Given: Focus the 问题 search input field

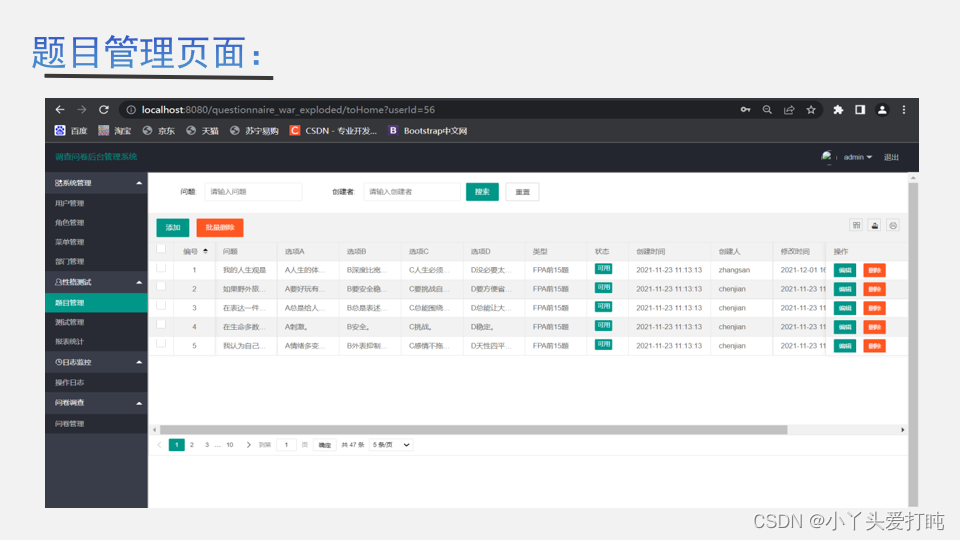Looking at the screenshot, I should point(253,192).
